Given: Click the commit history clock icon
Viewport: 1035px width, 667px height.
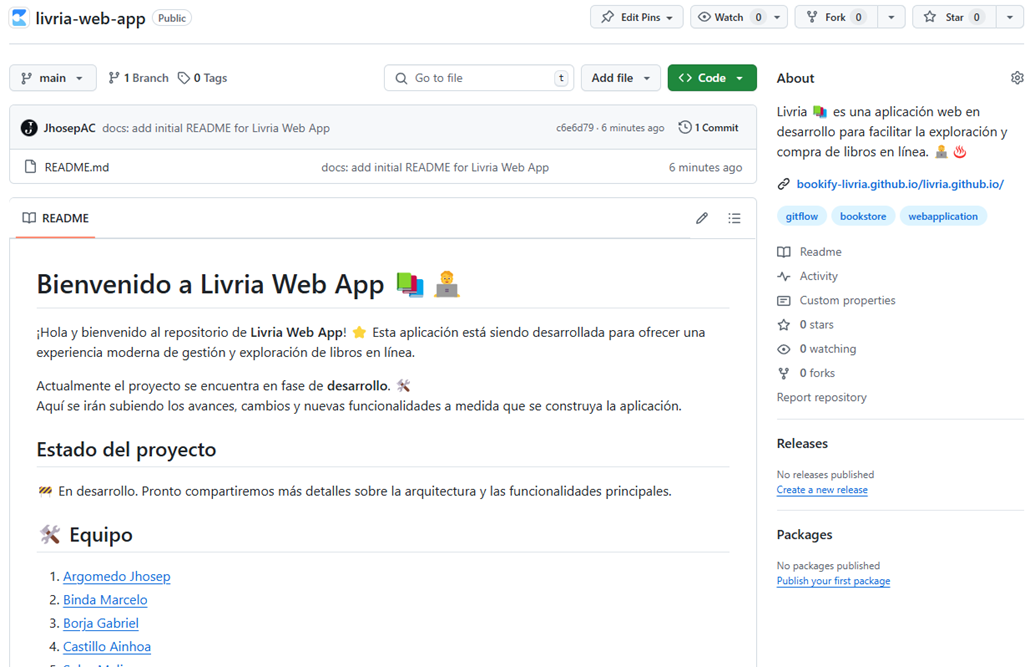Looking at the screenshot, I should point(684,127).
